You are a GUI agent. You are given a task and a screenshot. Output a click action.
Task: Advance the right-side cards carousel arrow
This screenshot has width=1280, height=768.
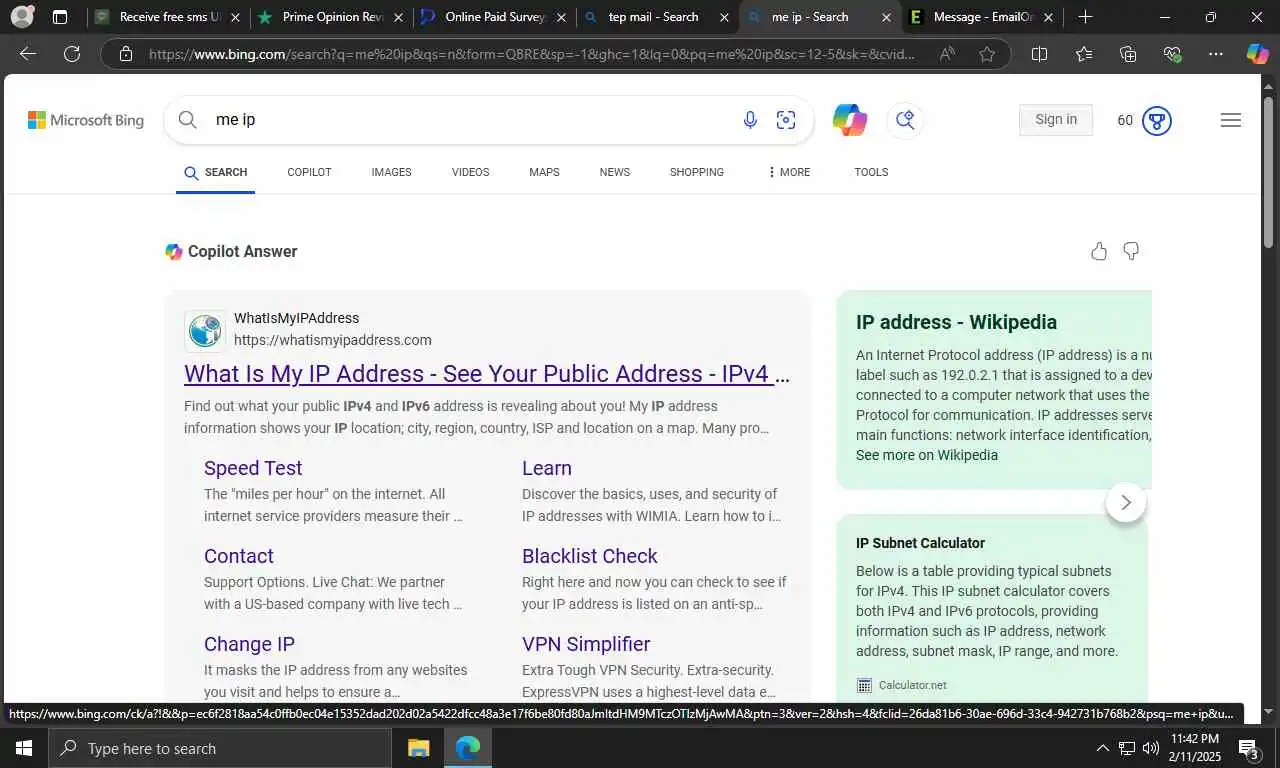[1126, 502]
